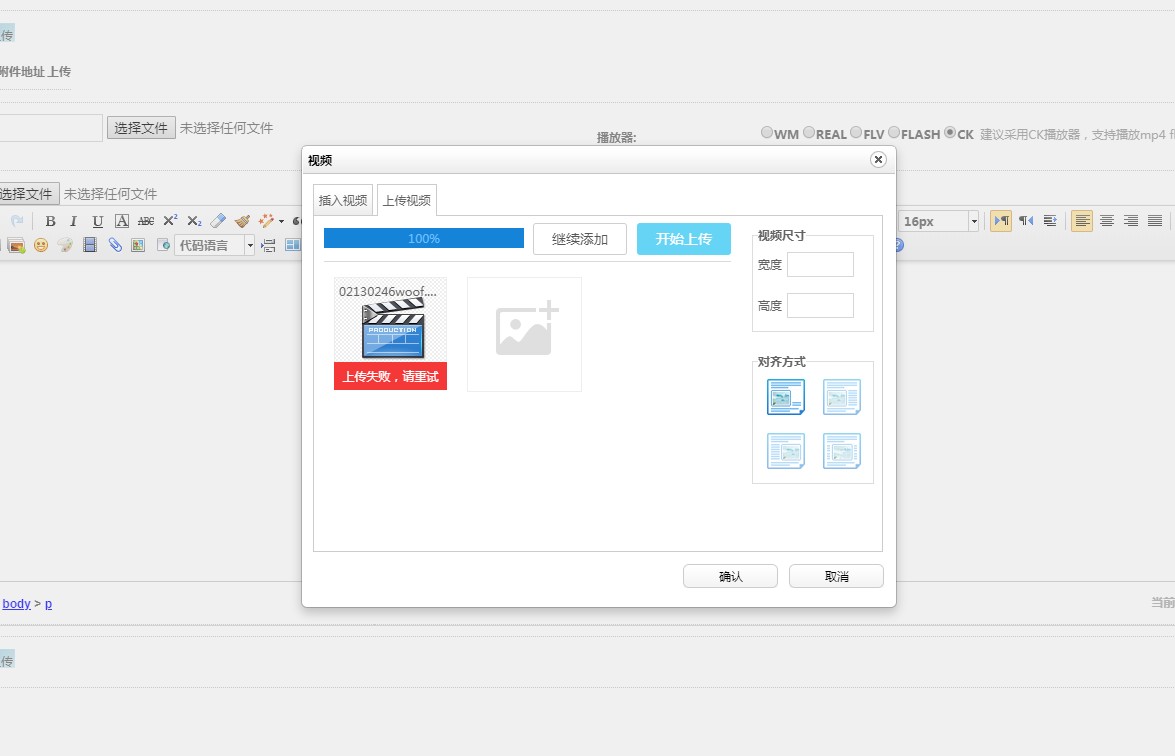Click the body path link
This screenshot has width=1175, height=756.
(x=16, y=604)
